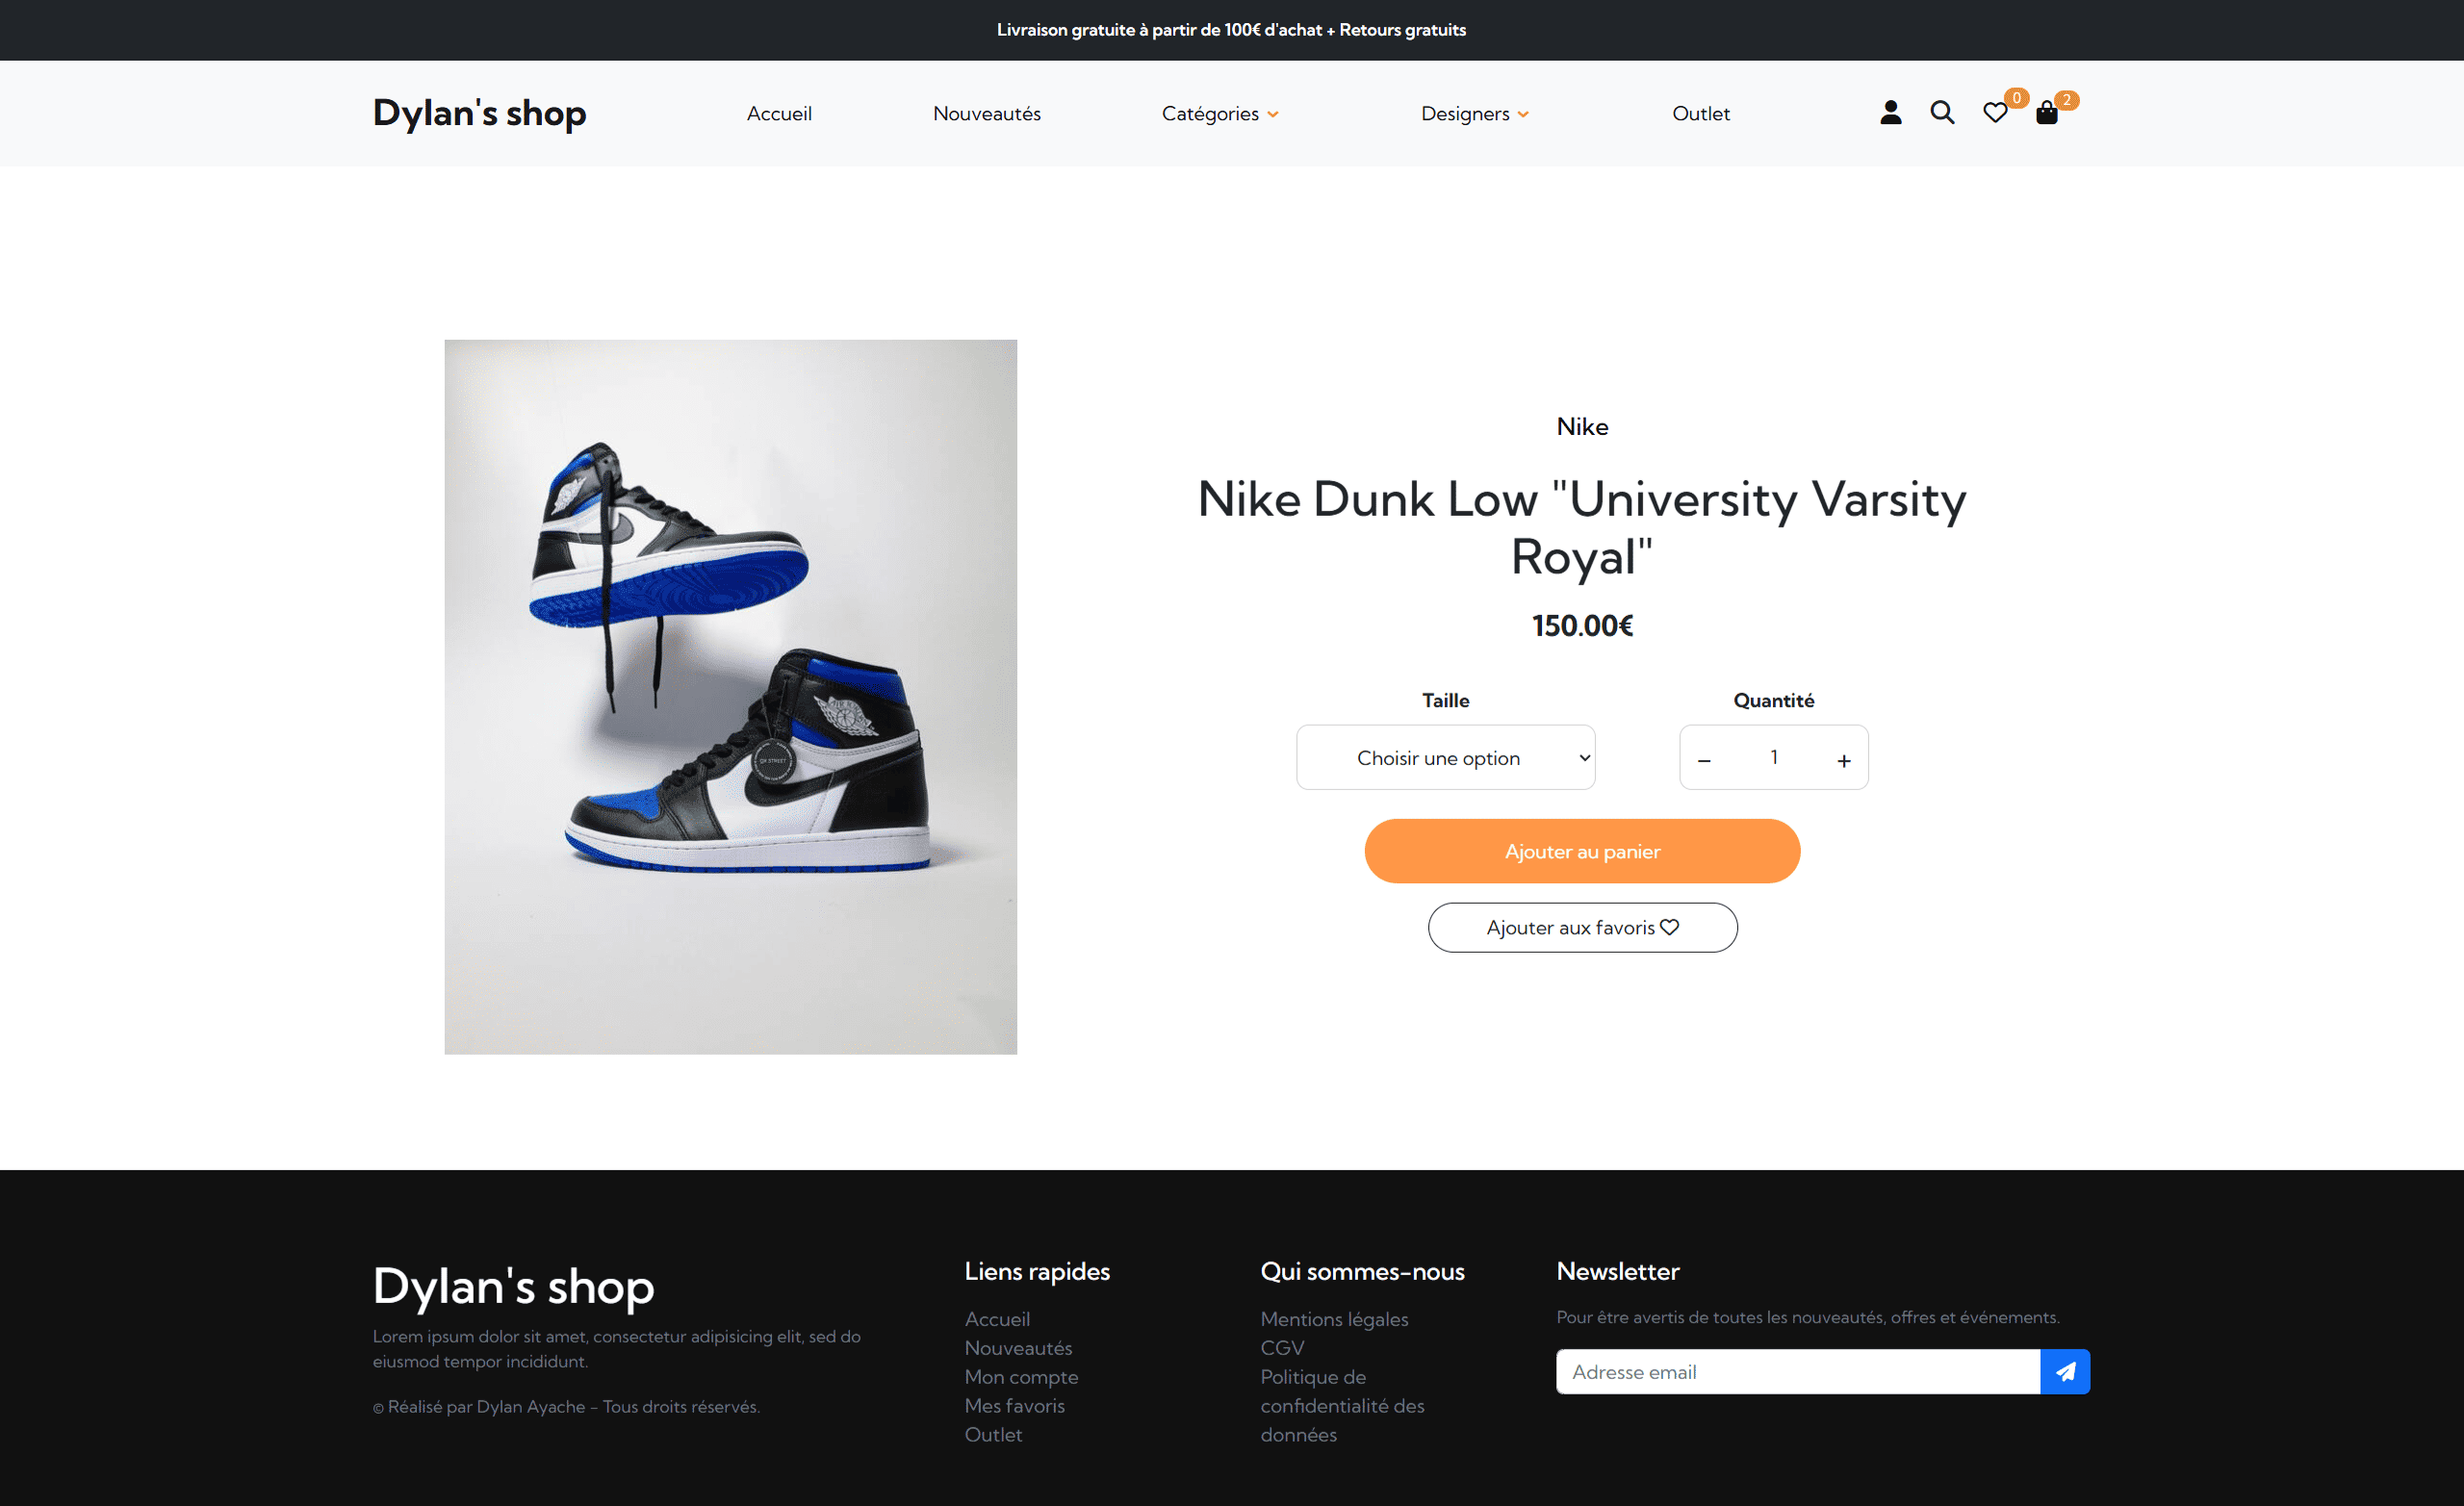2464x1506 pixels.
Task: Click the heart icon inside Ajouter aux favoris
Action: click(1668, 927)
